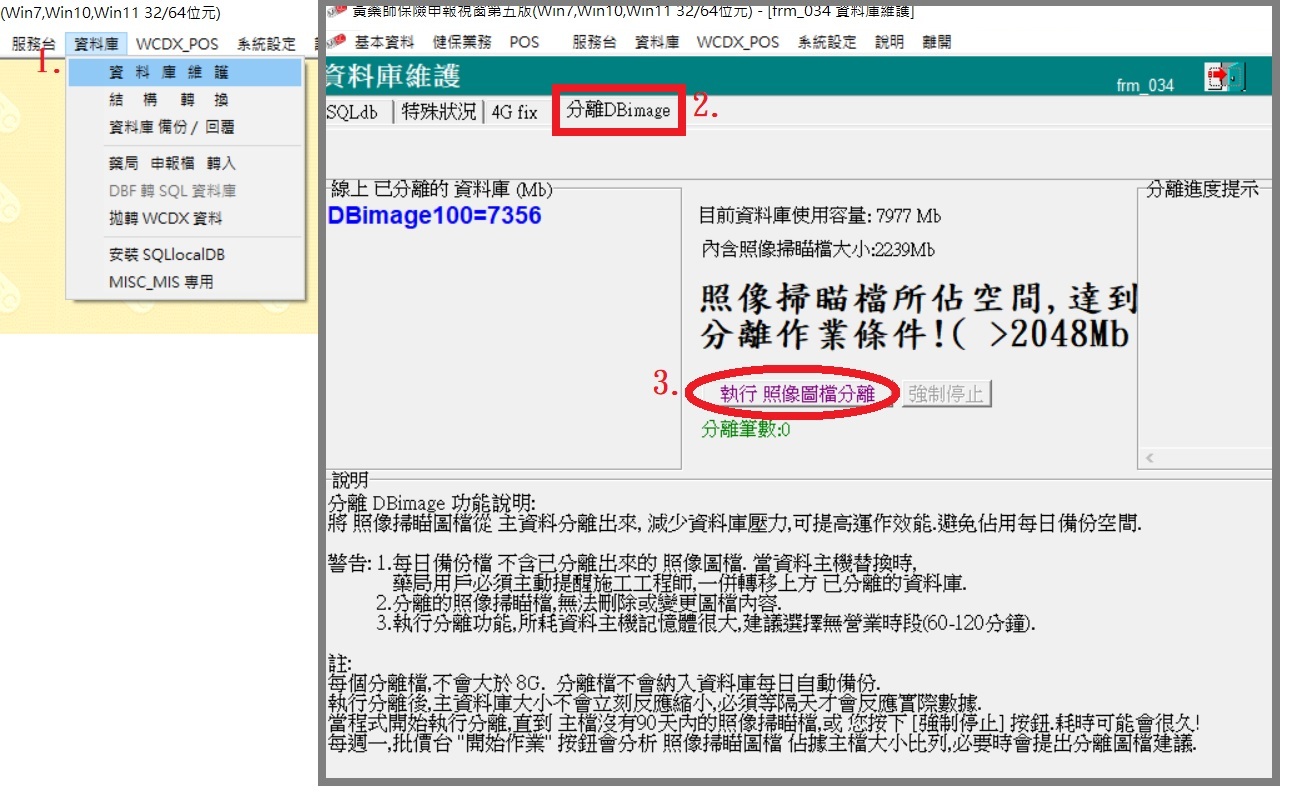Open 系統設定 menu in frm_034 window

point(827,42)
